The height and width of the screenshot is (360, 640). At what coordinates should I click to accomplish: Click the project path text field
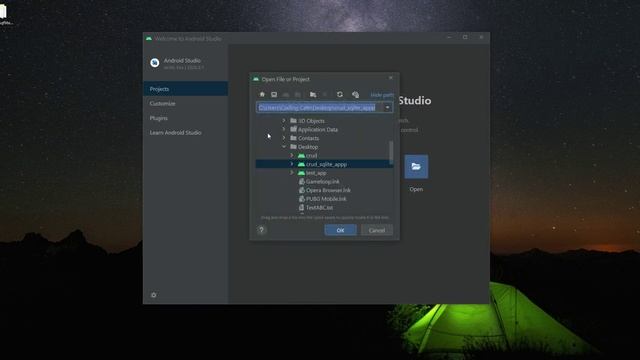(x=319, y=107)
